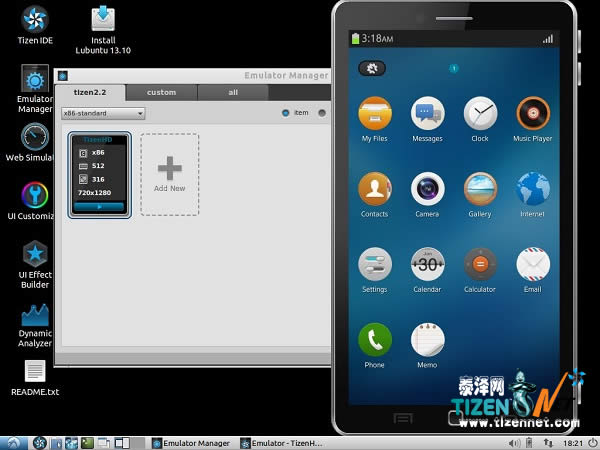The width and height of the screenshot is (600, 450).
Task: Click the Tizen pinwheel launcher in taskbar
Action: click(x=39, y=443)
